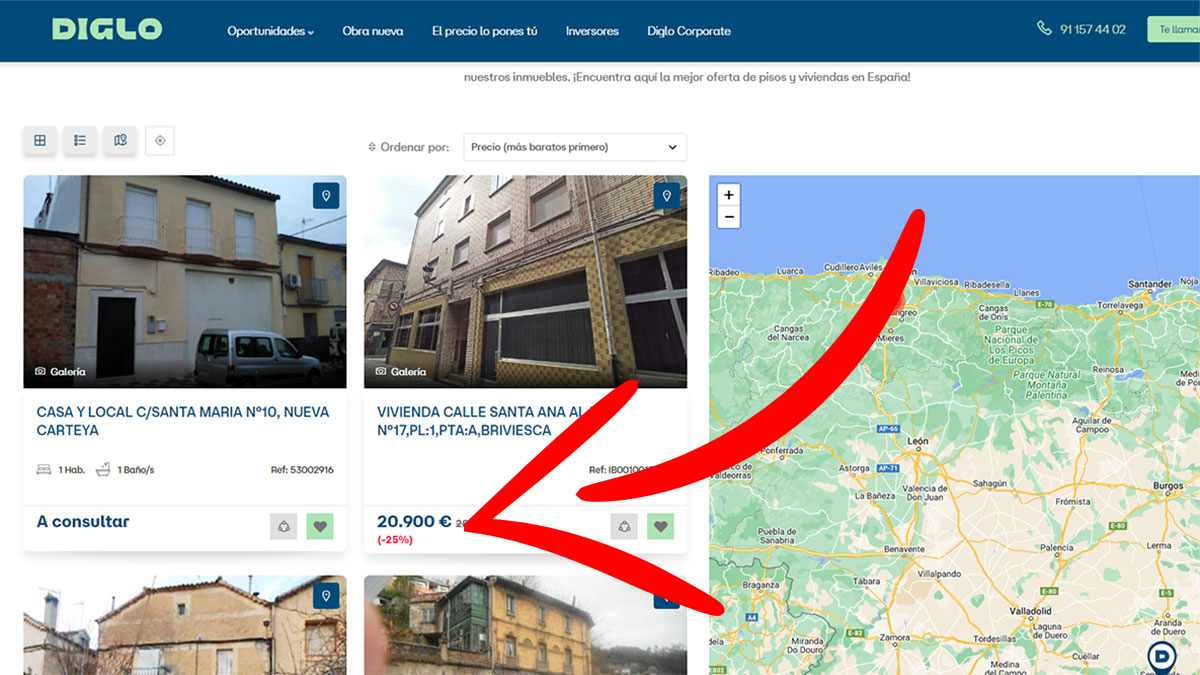Screen dimensions: 1200x675
Task: Switch to list view layout
Action: (80, 141)
